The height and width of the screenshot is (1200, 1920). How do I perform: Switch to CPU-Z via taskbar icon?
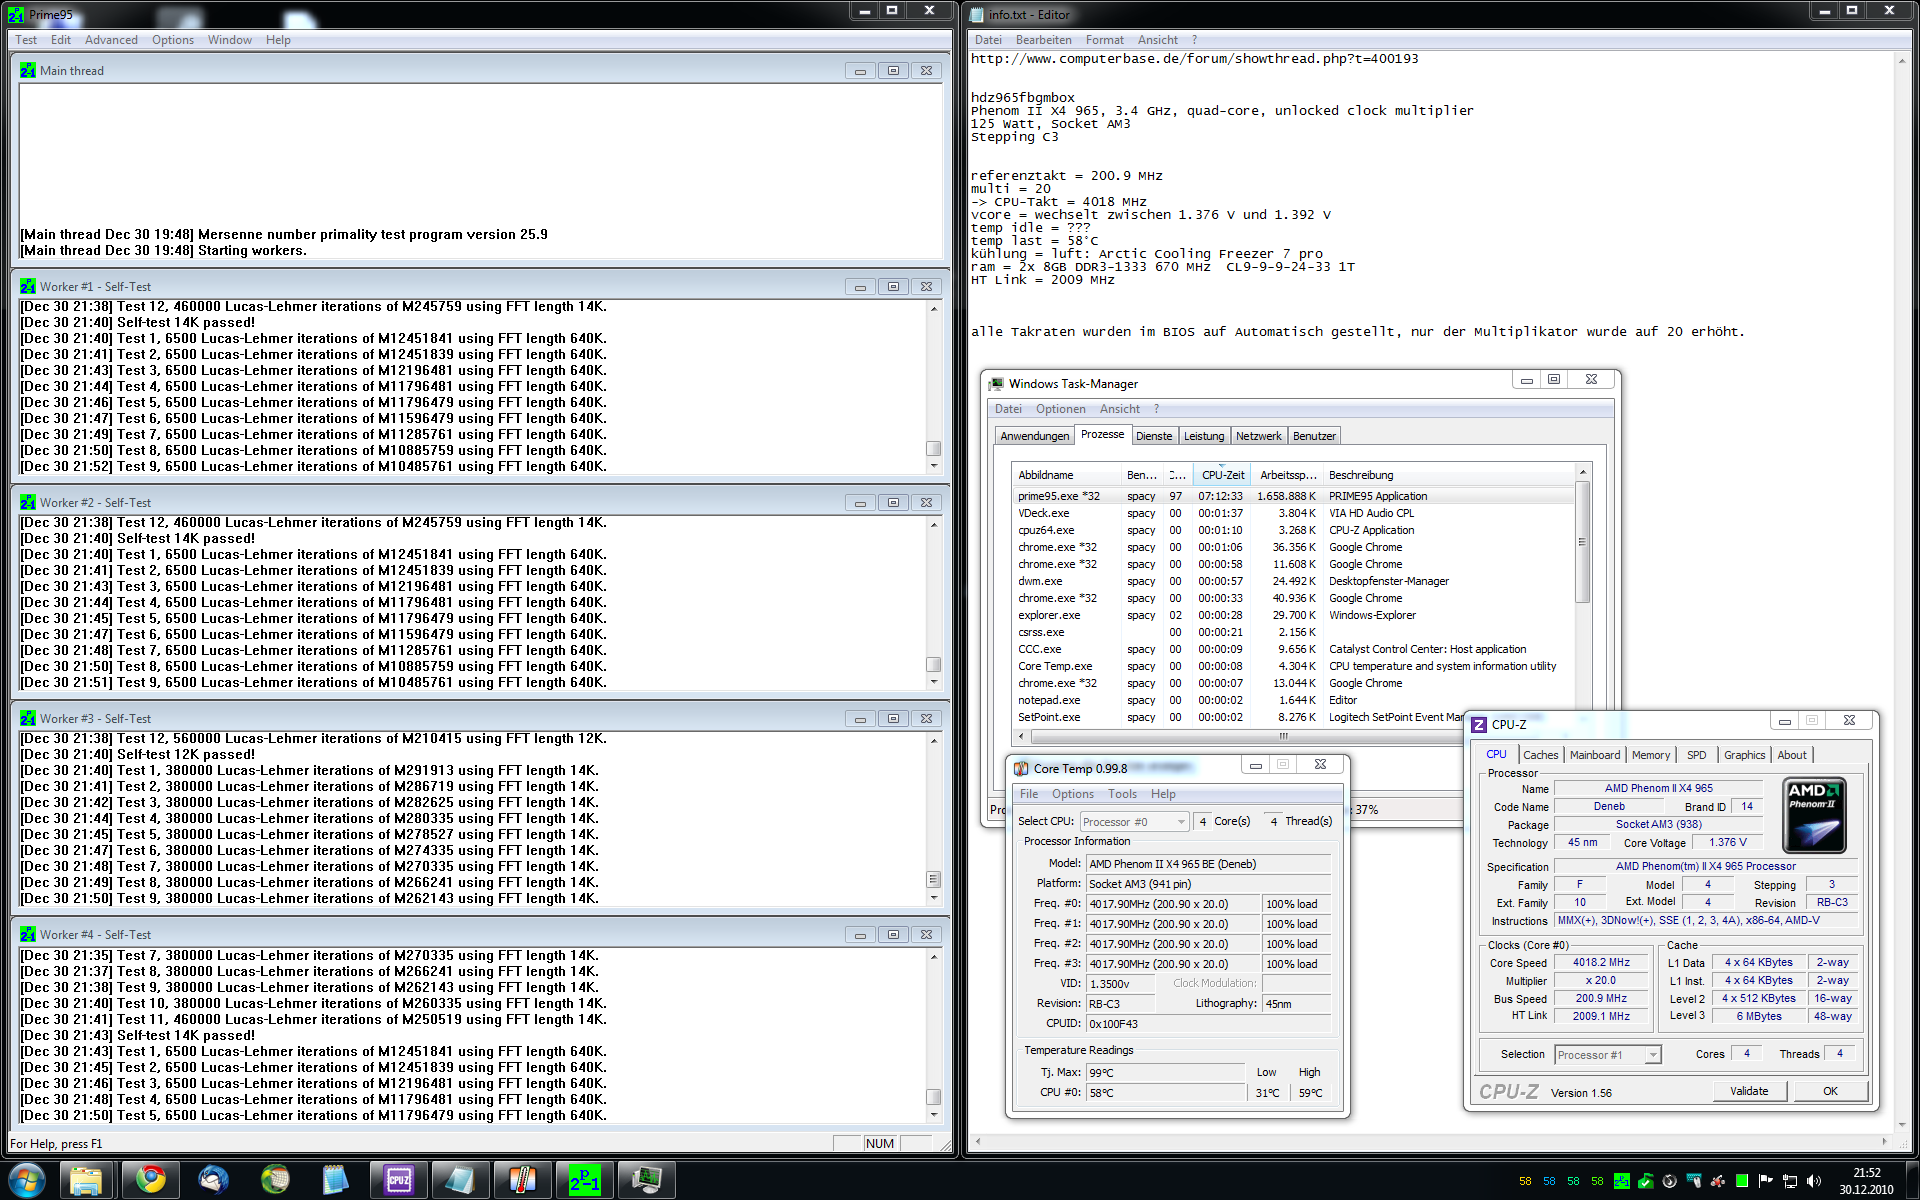pyautogui.click(x=398, y=1180)
